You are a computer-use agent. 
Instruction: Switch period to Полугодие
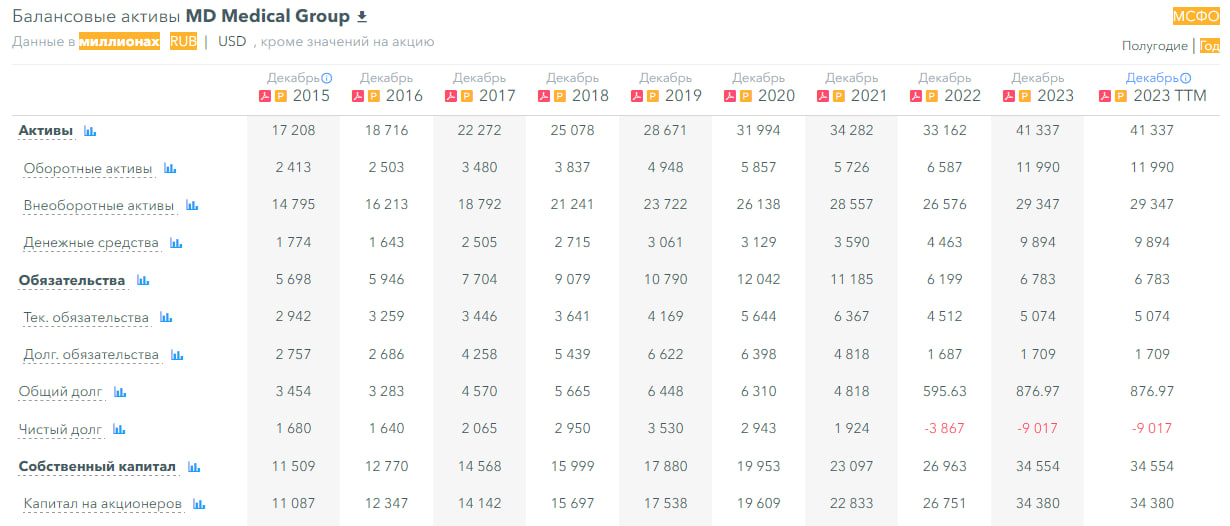tap(1155, 46)
